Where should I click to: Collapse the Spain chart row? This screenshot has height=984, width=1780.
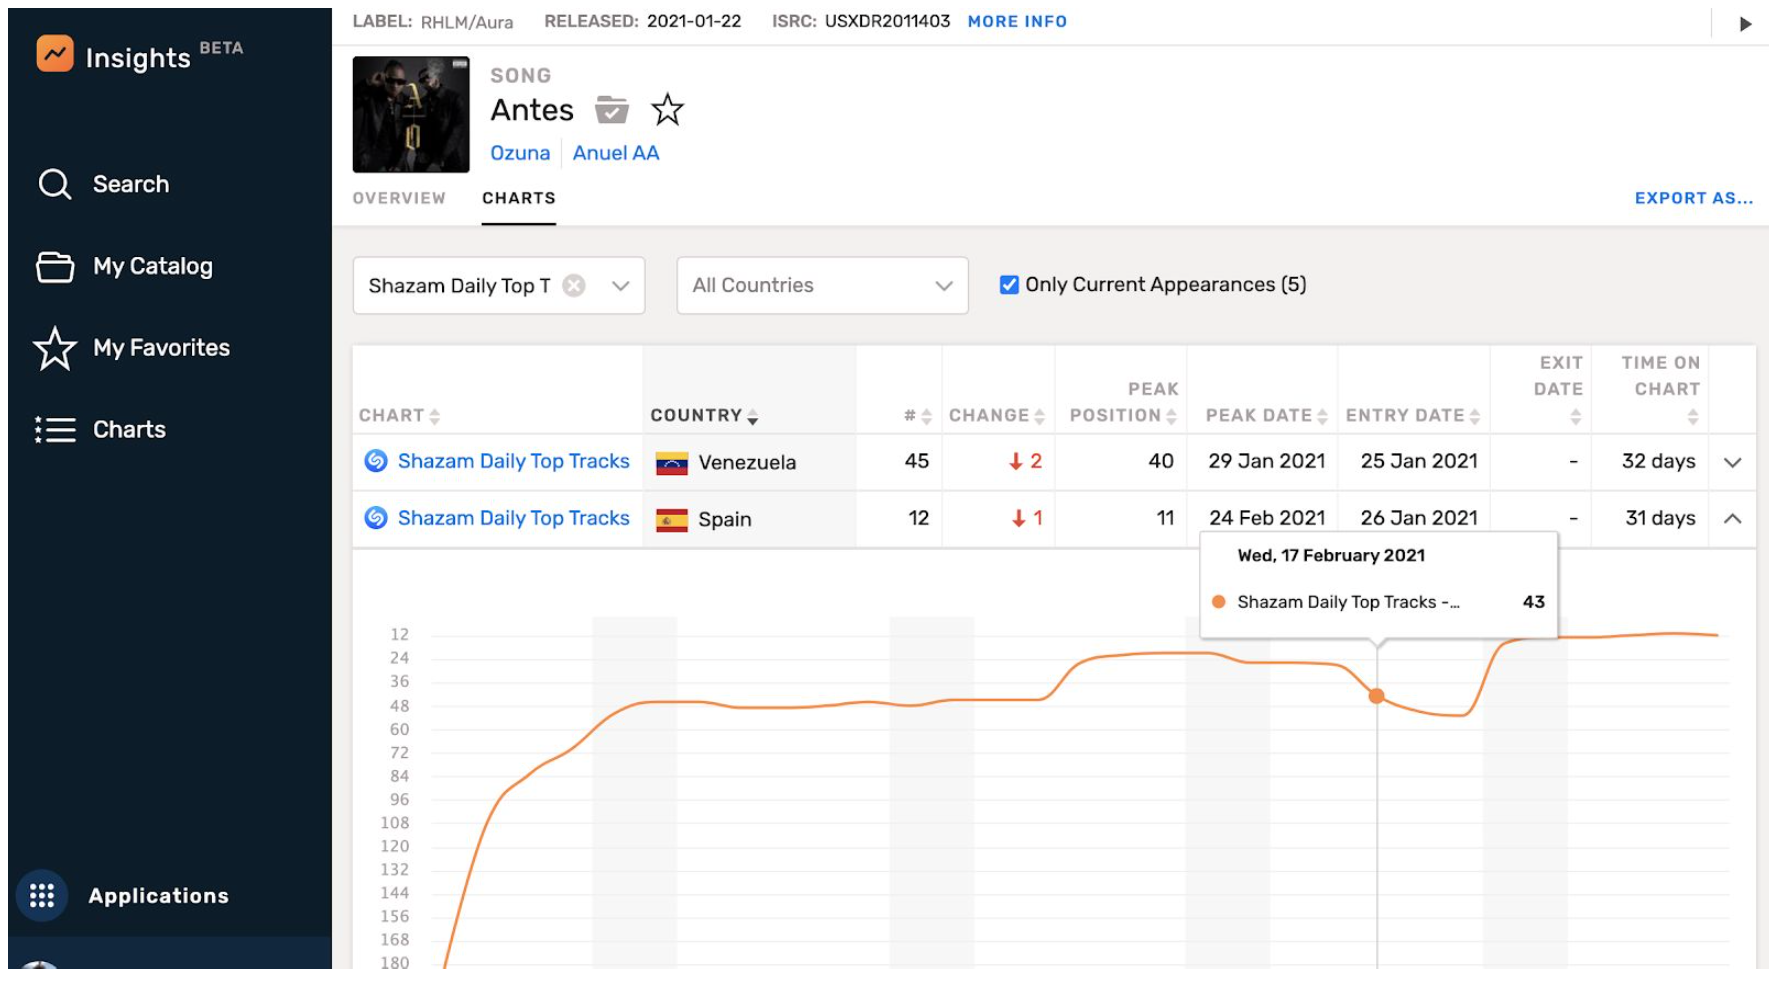(1732, 519)
